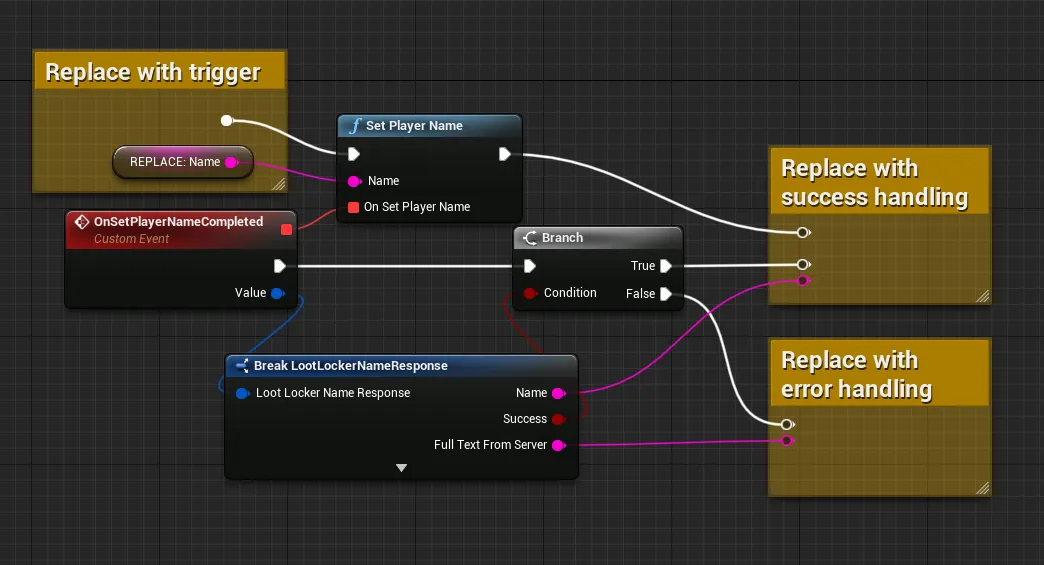Screen dimensions: 1044x565
Task: Click the function icon on Set Player Name header
Action: [x=355, y=126]
